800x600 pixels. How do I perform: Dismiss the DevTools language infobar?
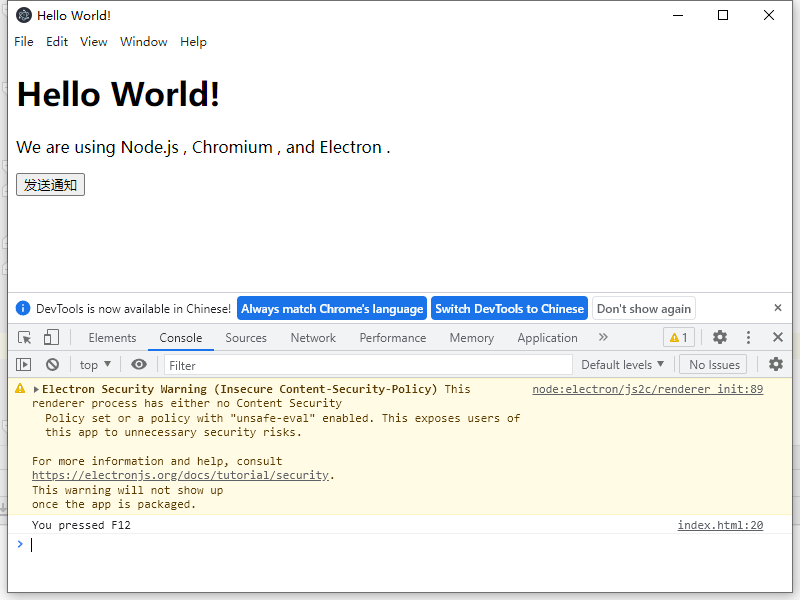click(x=778, y=308)
